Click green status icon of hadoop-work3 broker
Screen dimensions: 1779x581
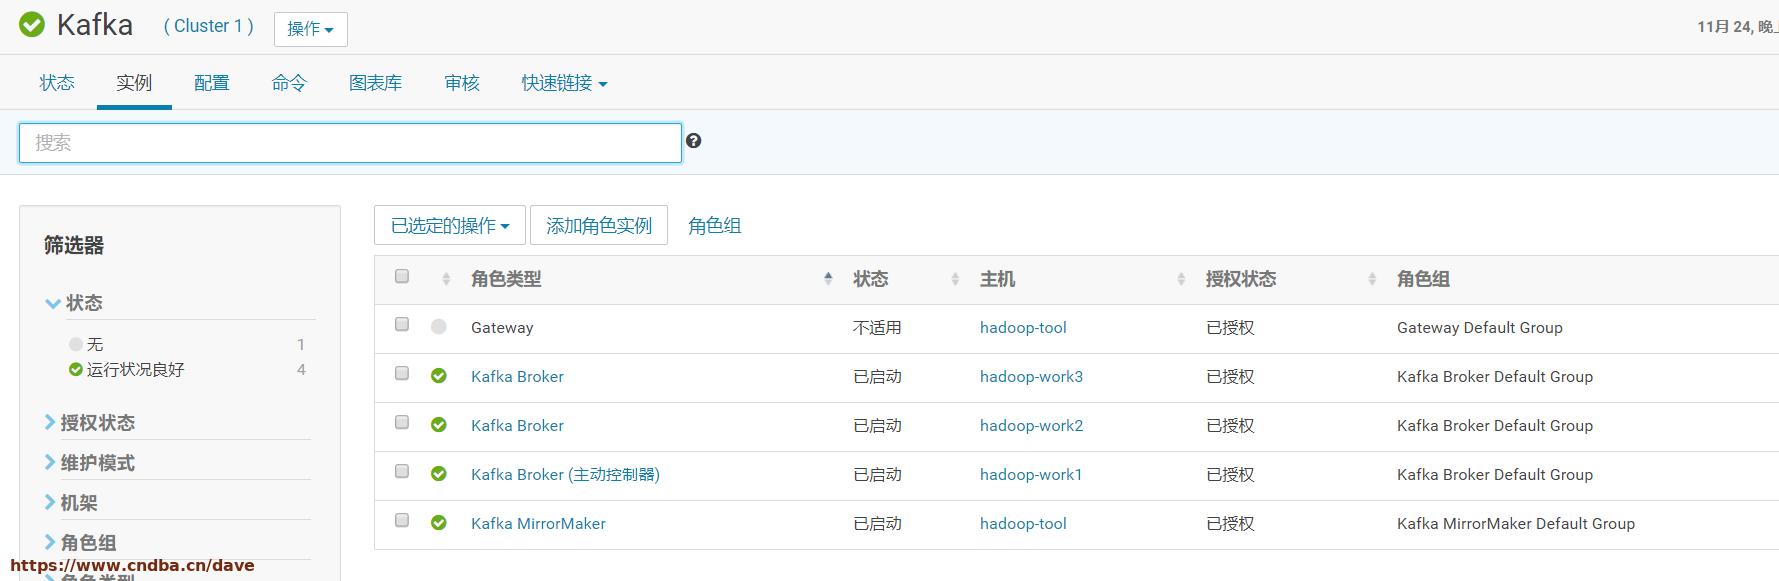click(x=439, y=376)
